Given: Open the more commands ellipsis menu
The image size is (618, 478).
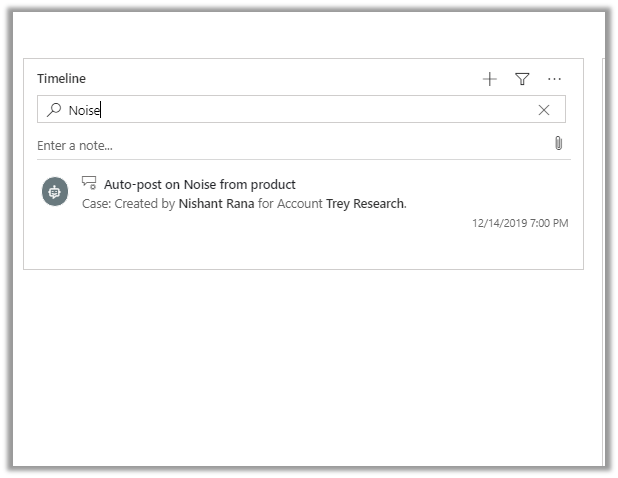Looking at the screenshot, I should click(x=555, y=79).
